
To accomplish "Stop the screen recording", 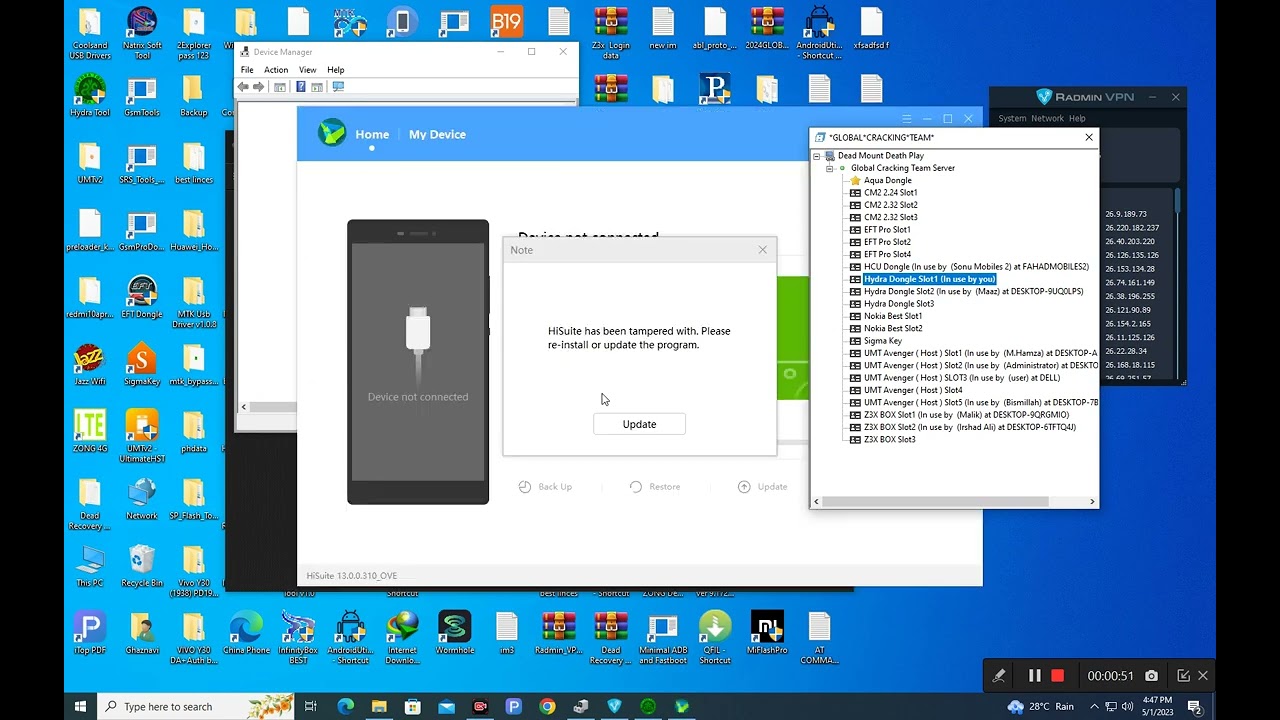I will (x=1058, y=676).
